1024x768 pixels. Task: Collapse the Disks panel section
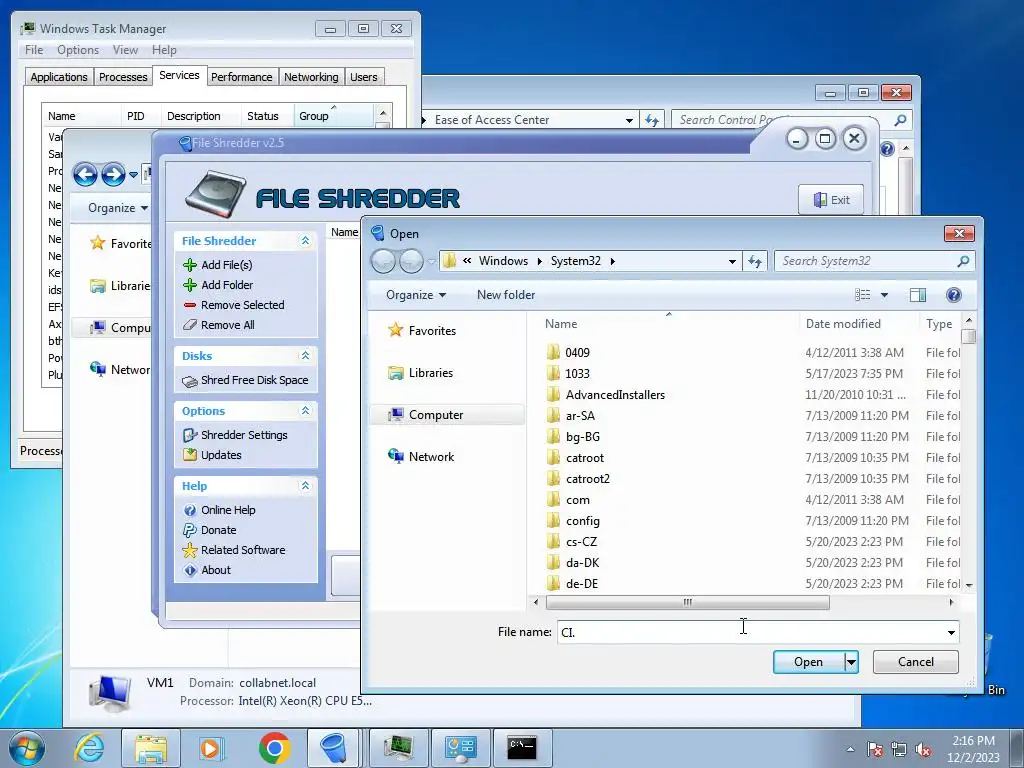[305, 356]
